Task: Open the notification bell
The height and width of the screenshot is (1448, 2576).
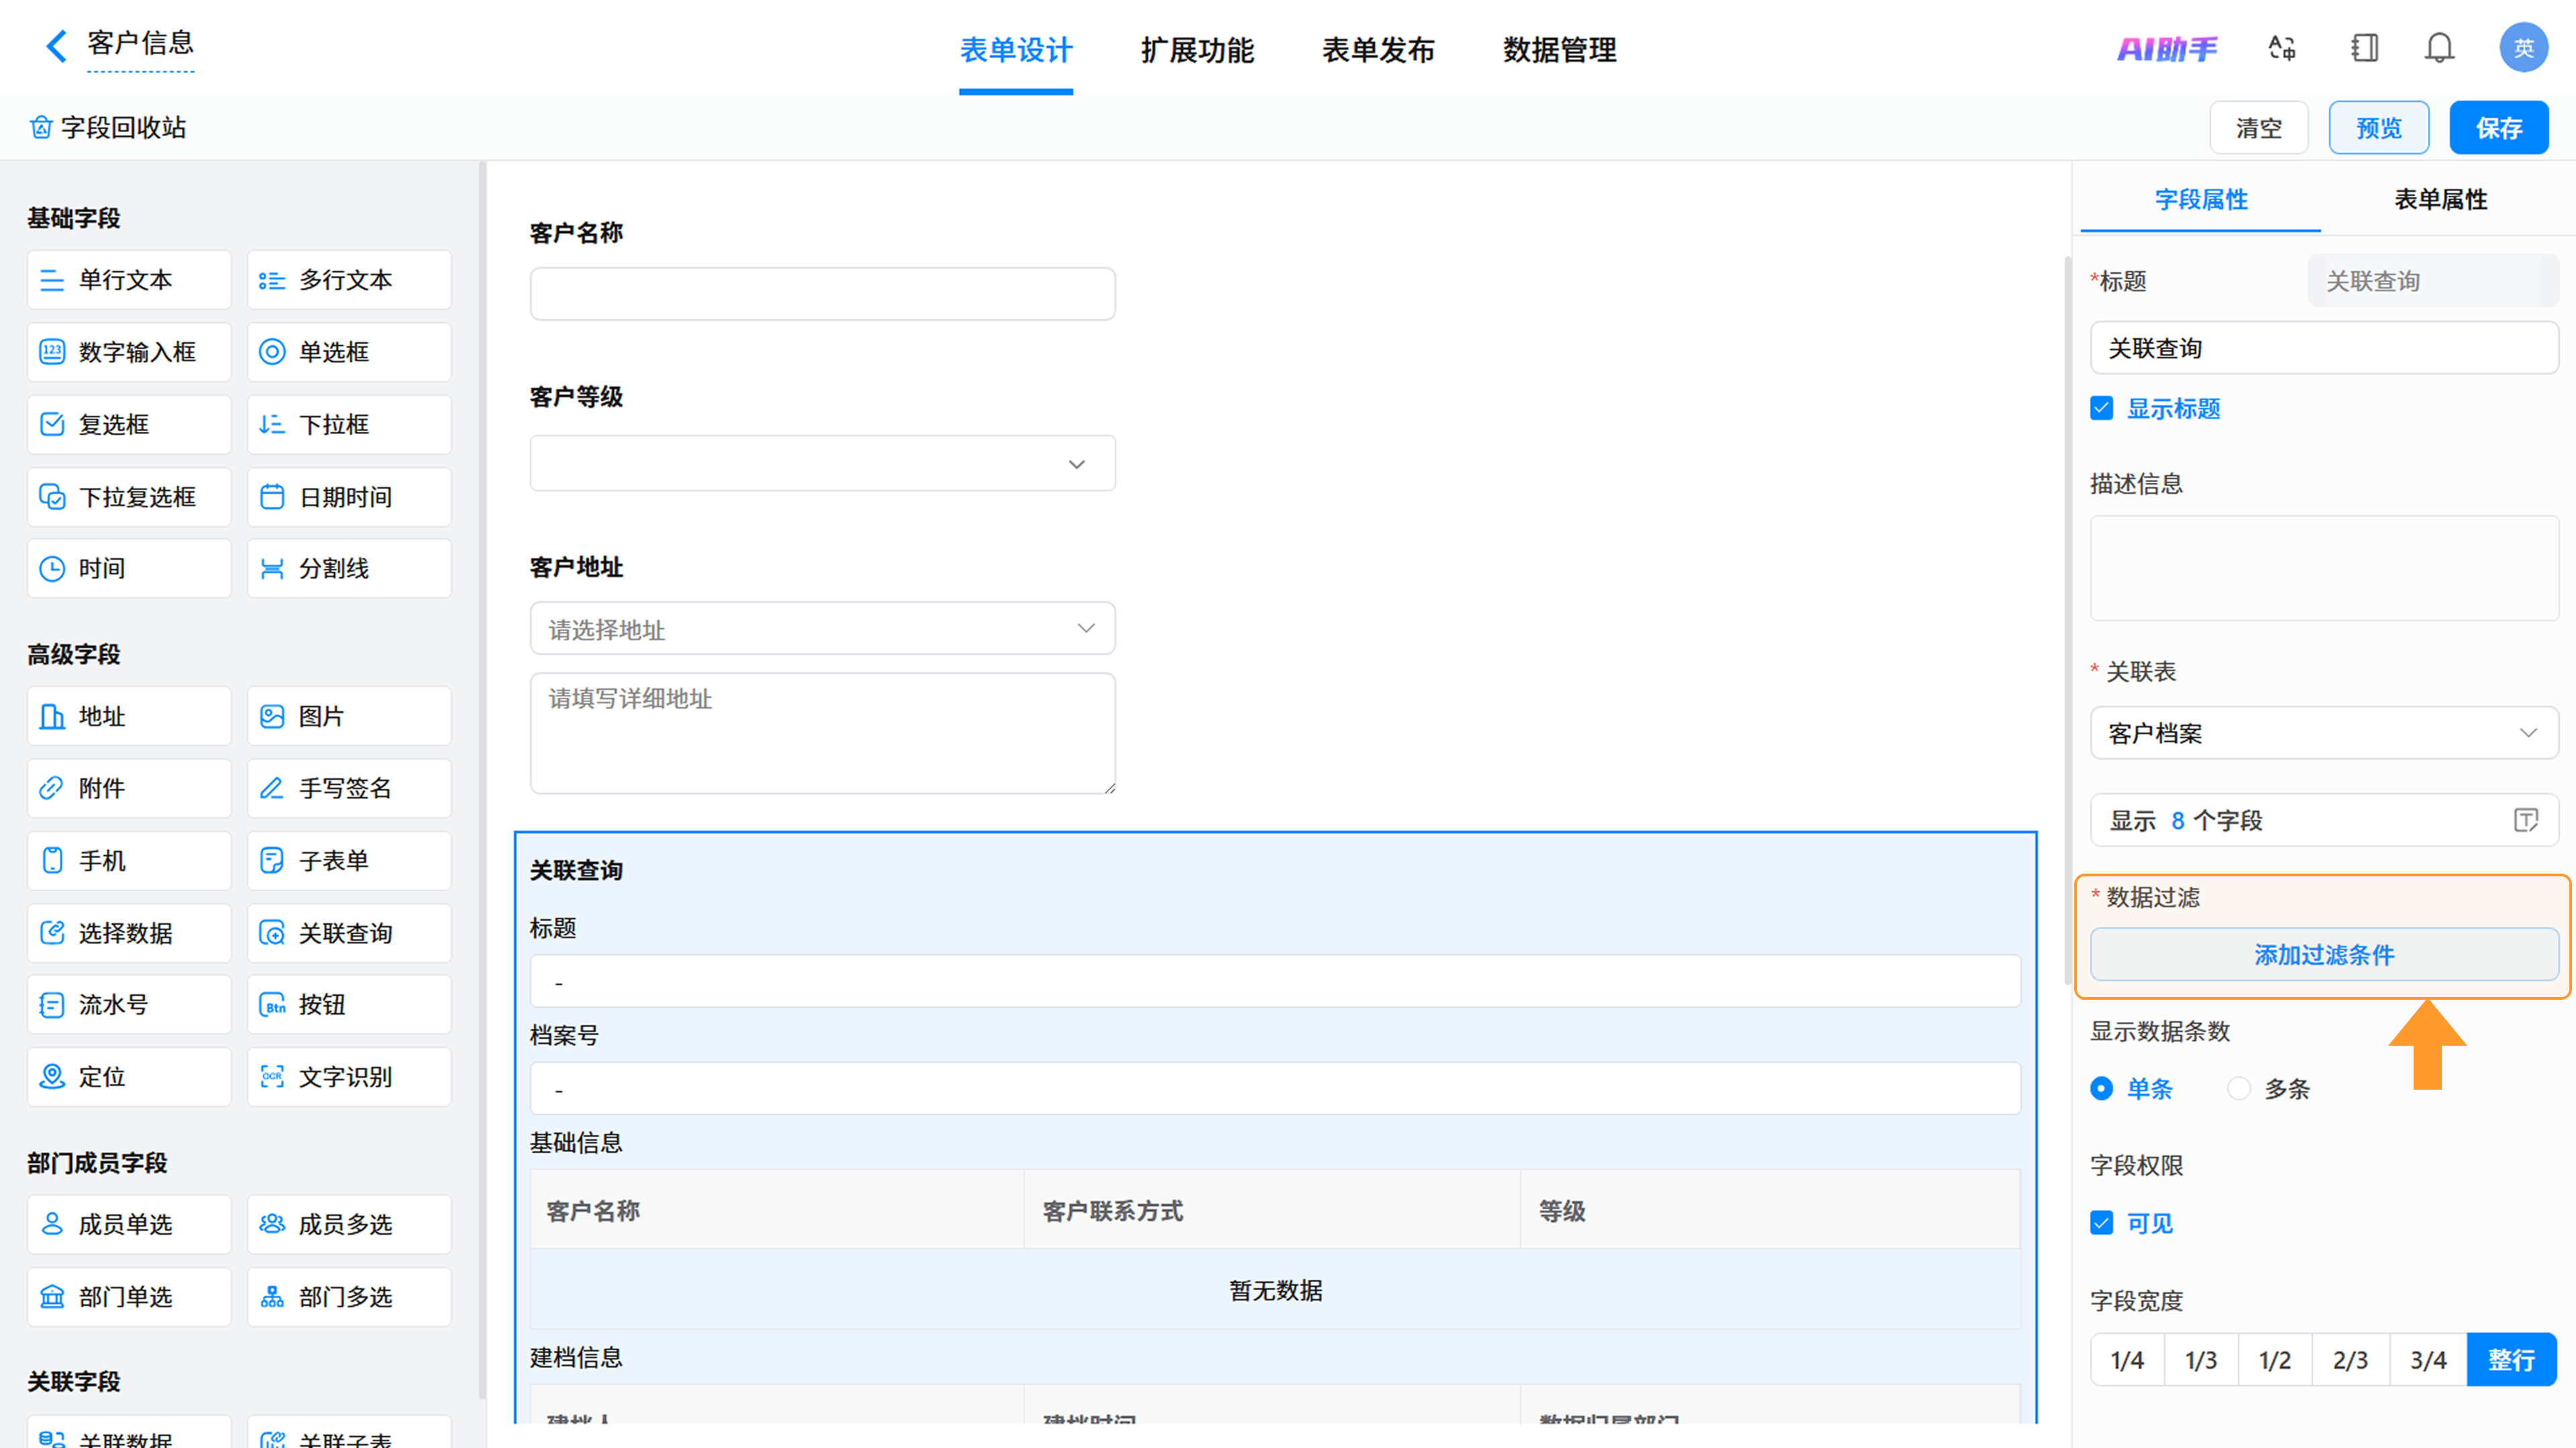Action: point(2440,48)
